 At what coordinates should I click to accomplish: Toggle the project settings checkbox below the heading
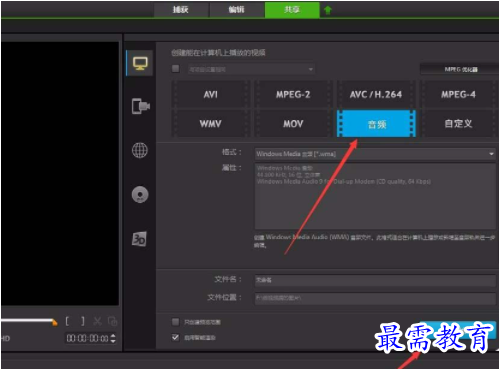[175, 69]
